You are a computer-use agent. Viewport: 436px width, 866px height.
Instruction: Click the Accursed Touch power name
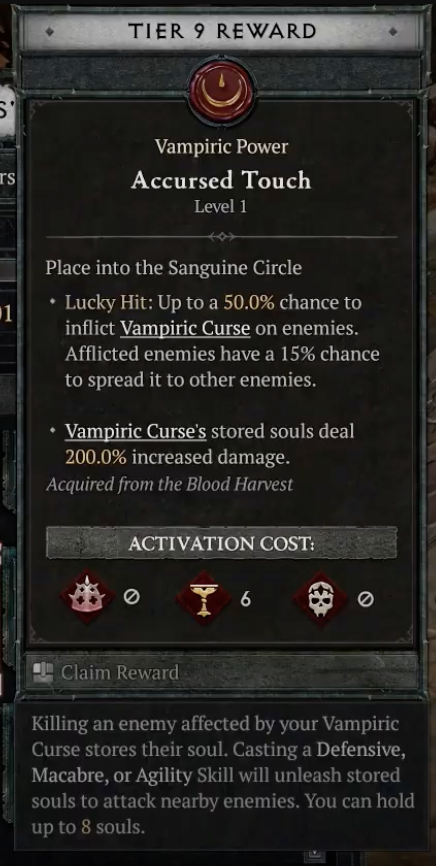tap(221, 181)
